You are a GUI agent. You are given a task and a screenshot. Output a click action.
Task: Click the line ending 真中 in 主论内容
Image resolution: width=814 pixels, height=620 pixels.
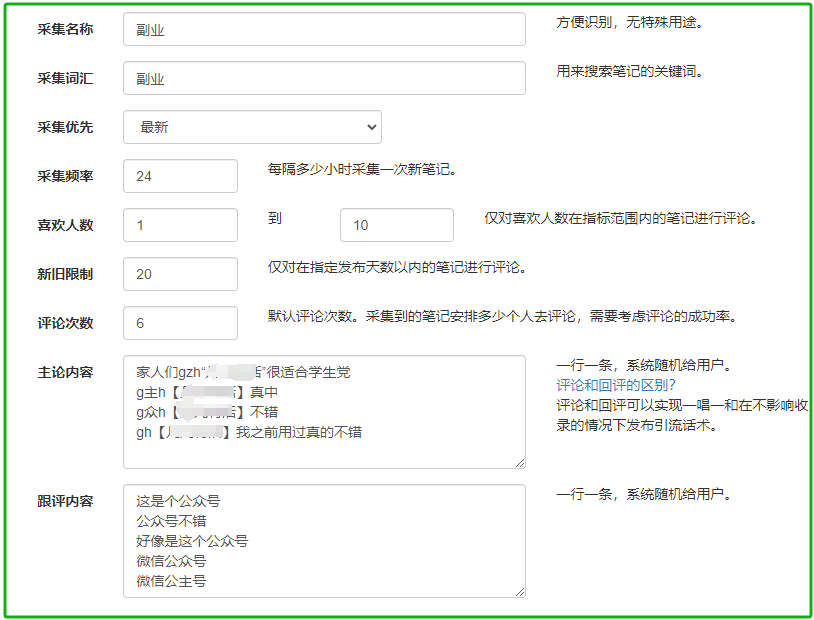(x=207, y=392)
